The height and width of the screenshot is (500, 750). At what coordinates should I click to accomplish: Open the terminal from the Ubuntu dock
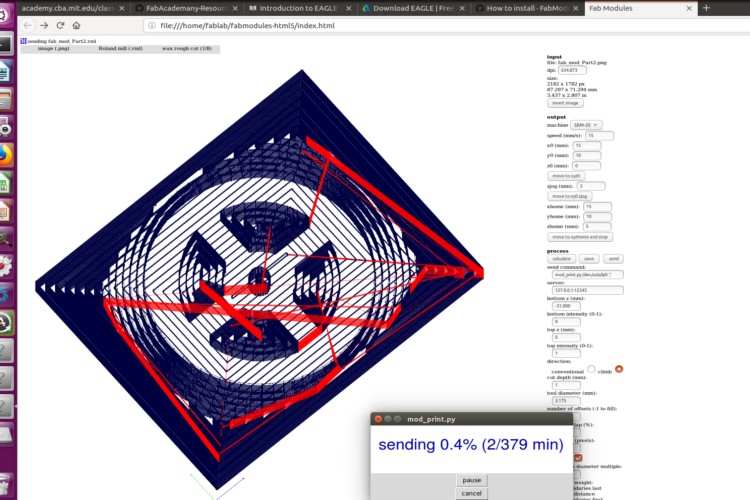click(x=6, y=44)
